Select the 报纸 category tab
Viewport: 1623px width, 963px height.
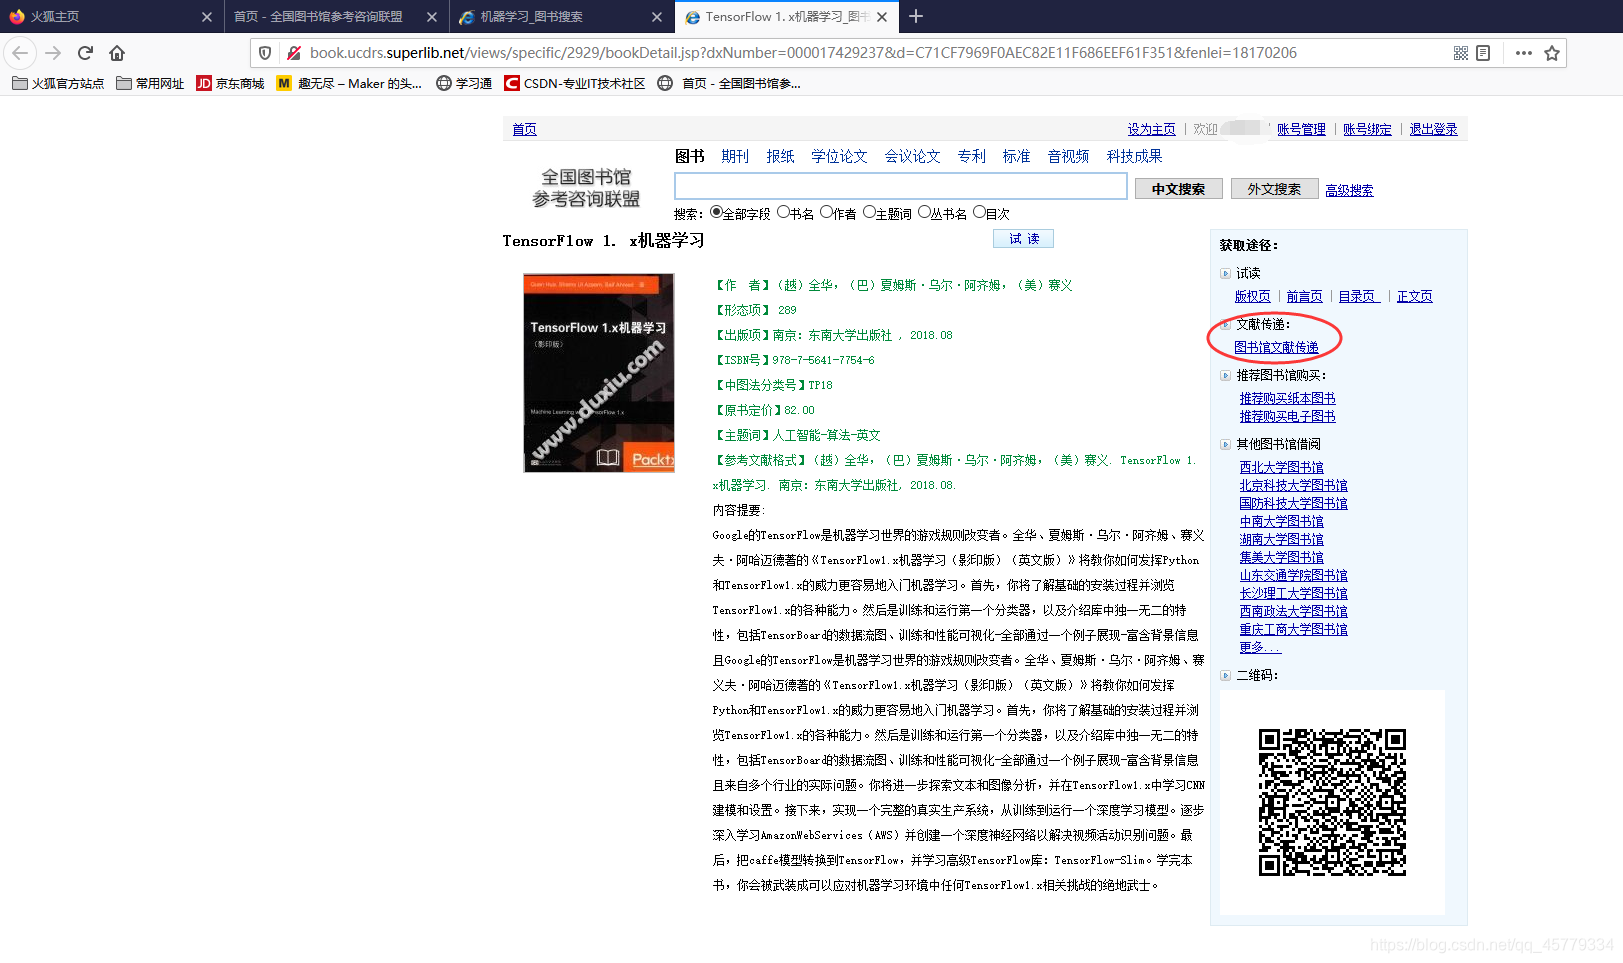[x=780, y=156]
